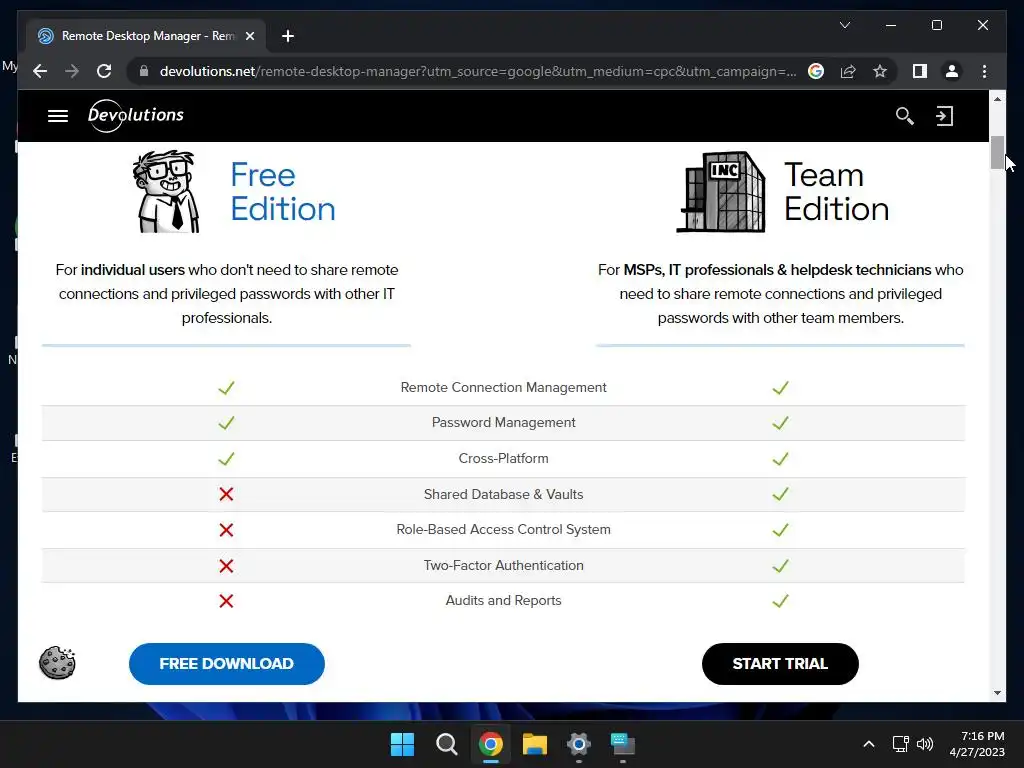Click the browser forward arrow
Viewport: 1024px width, 768px height.
pyautogui.click(x=72, y=71)
